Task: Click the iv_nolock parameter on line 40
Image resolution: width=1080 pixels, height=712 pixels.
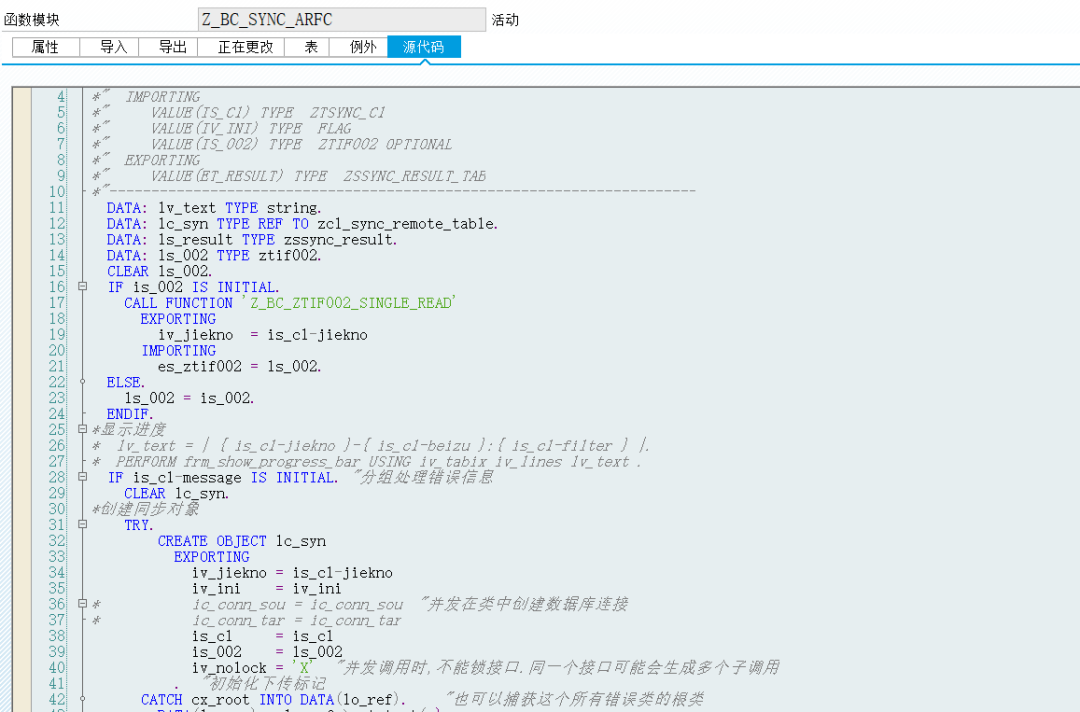Action: tap(229, 667)
